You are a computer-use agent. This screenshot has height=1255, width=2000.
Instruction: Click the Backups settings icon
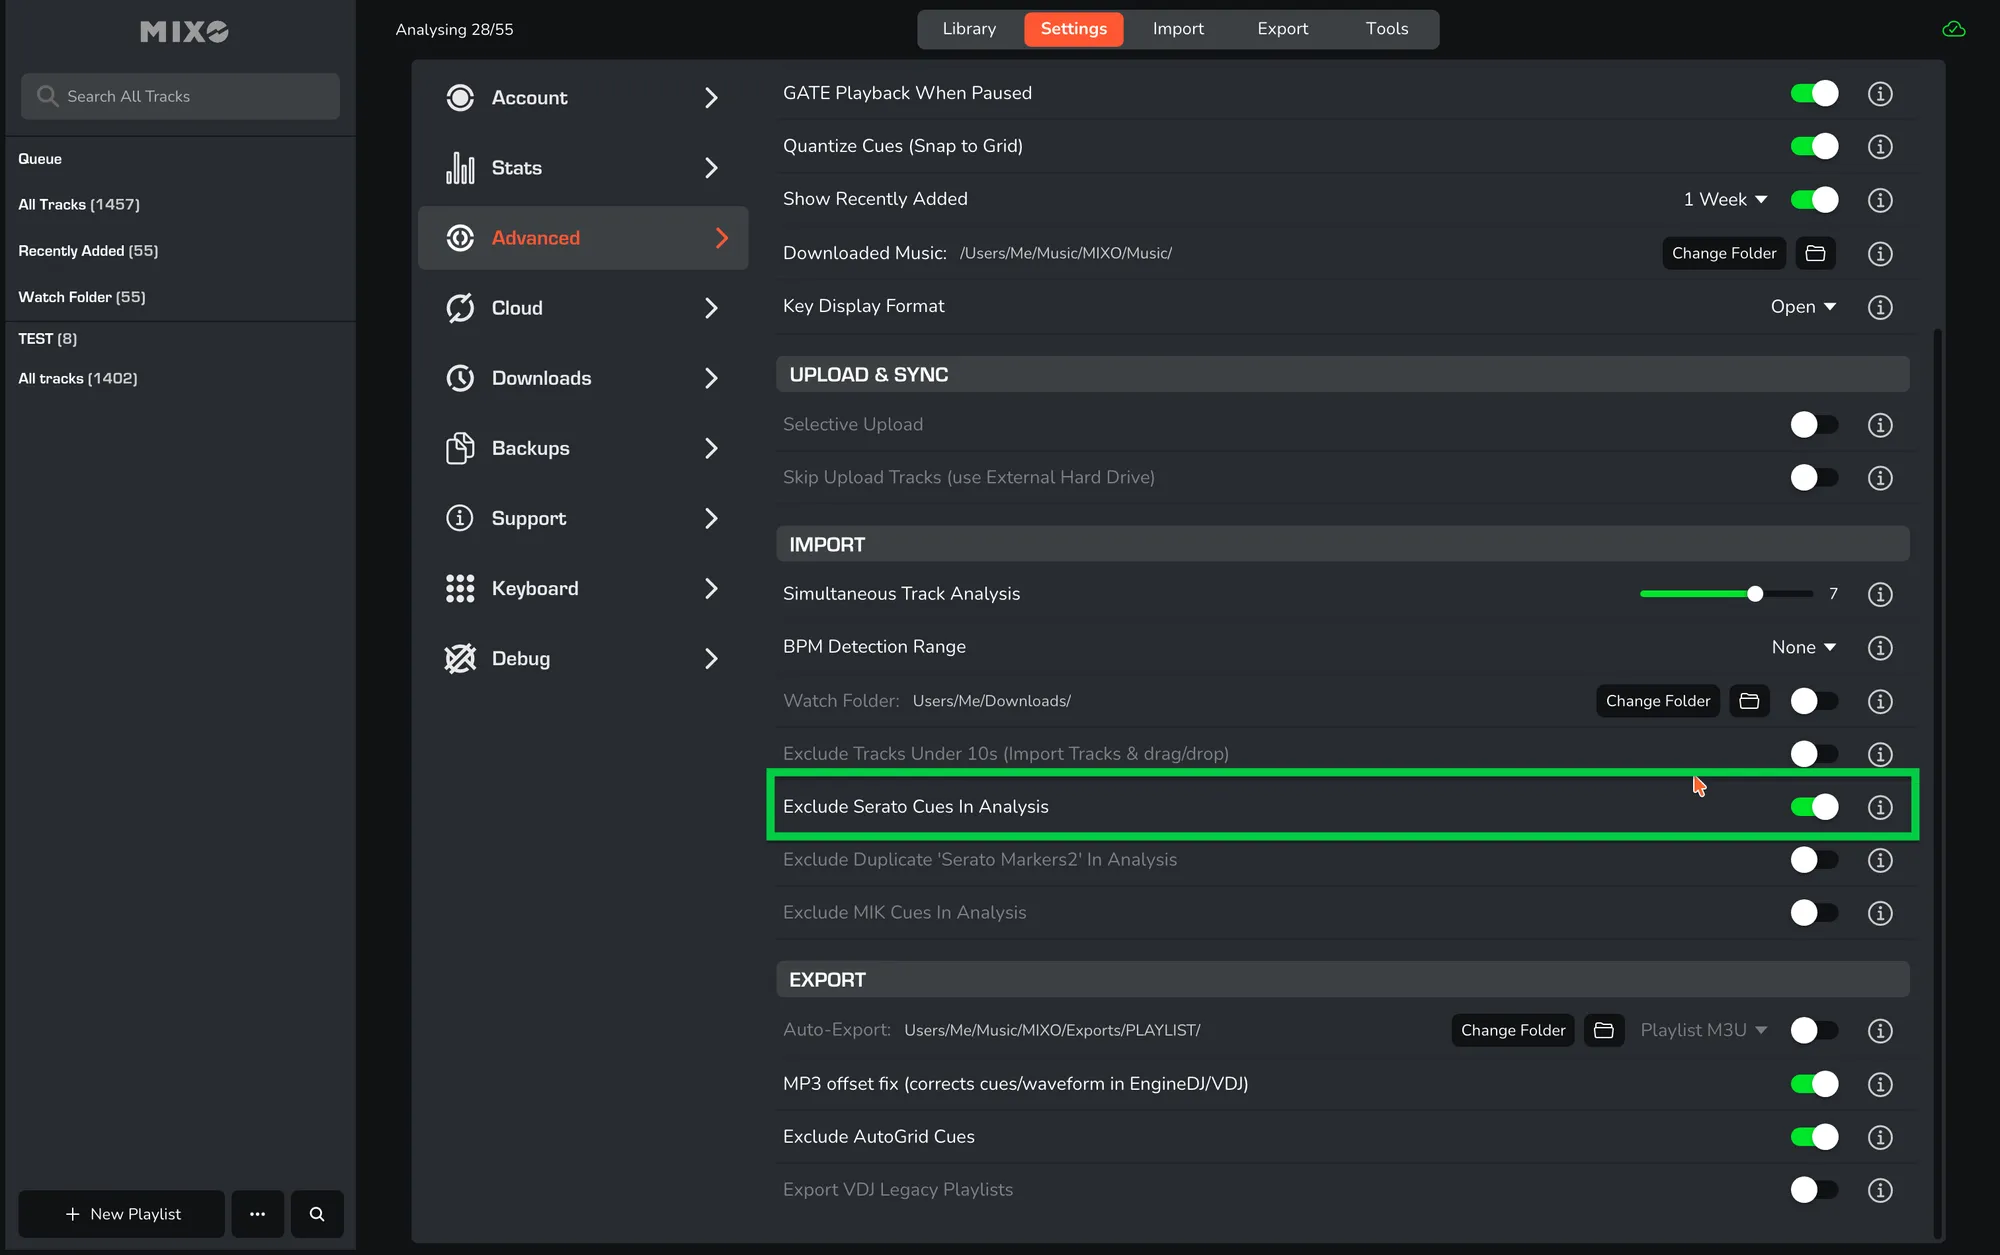[460, 448]
